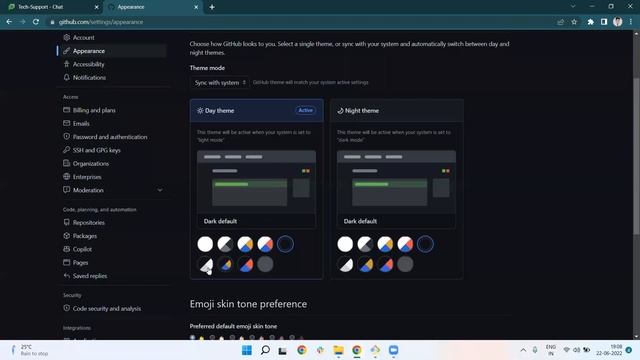Image resolution: width=640 pixels, height=360 pixels.
Task: Open Account settings gear in sidebar
Action: click(83, 38)
